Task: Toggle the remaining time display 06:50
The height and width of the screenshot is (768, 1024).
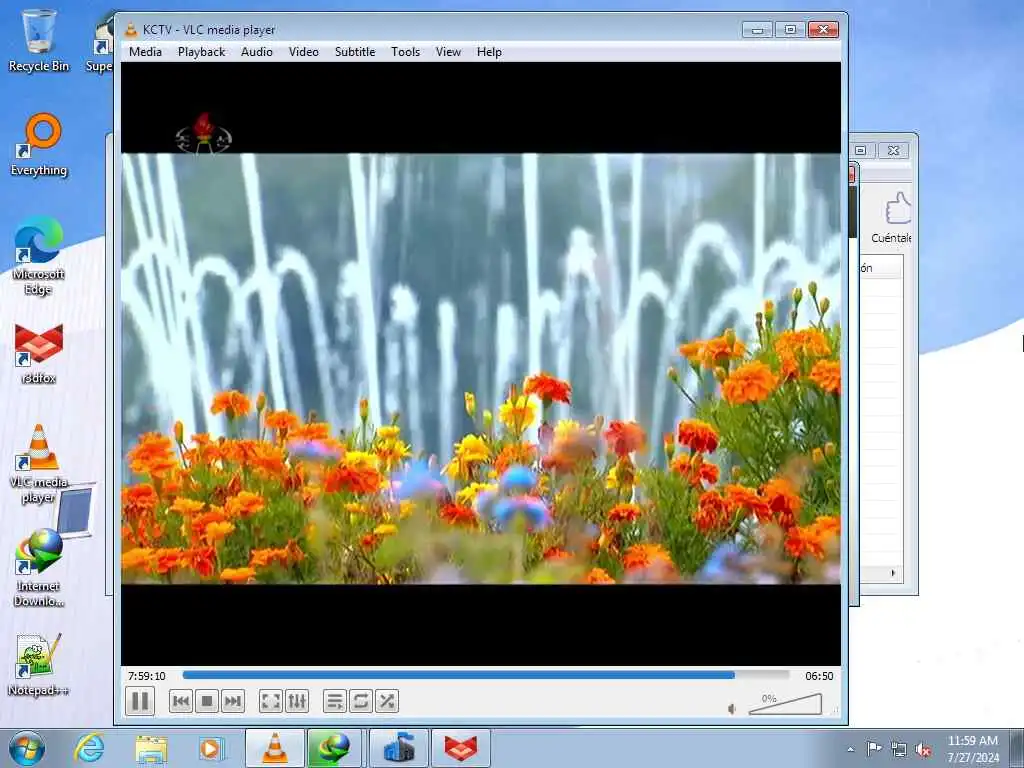Action: (819, 676)
